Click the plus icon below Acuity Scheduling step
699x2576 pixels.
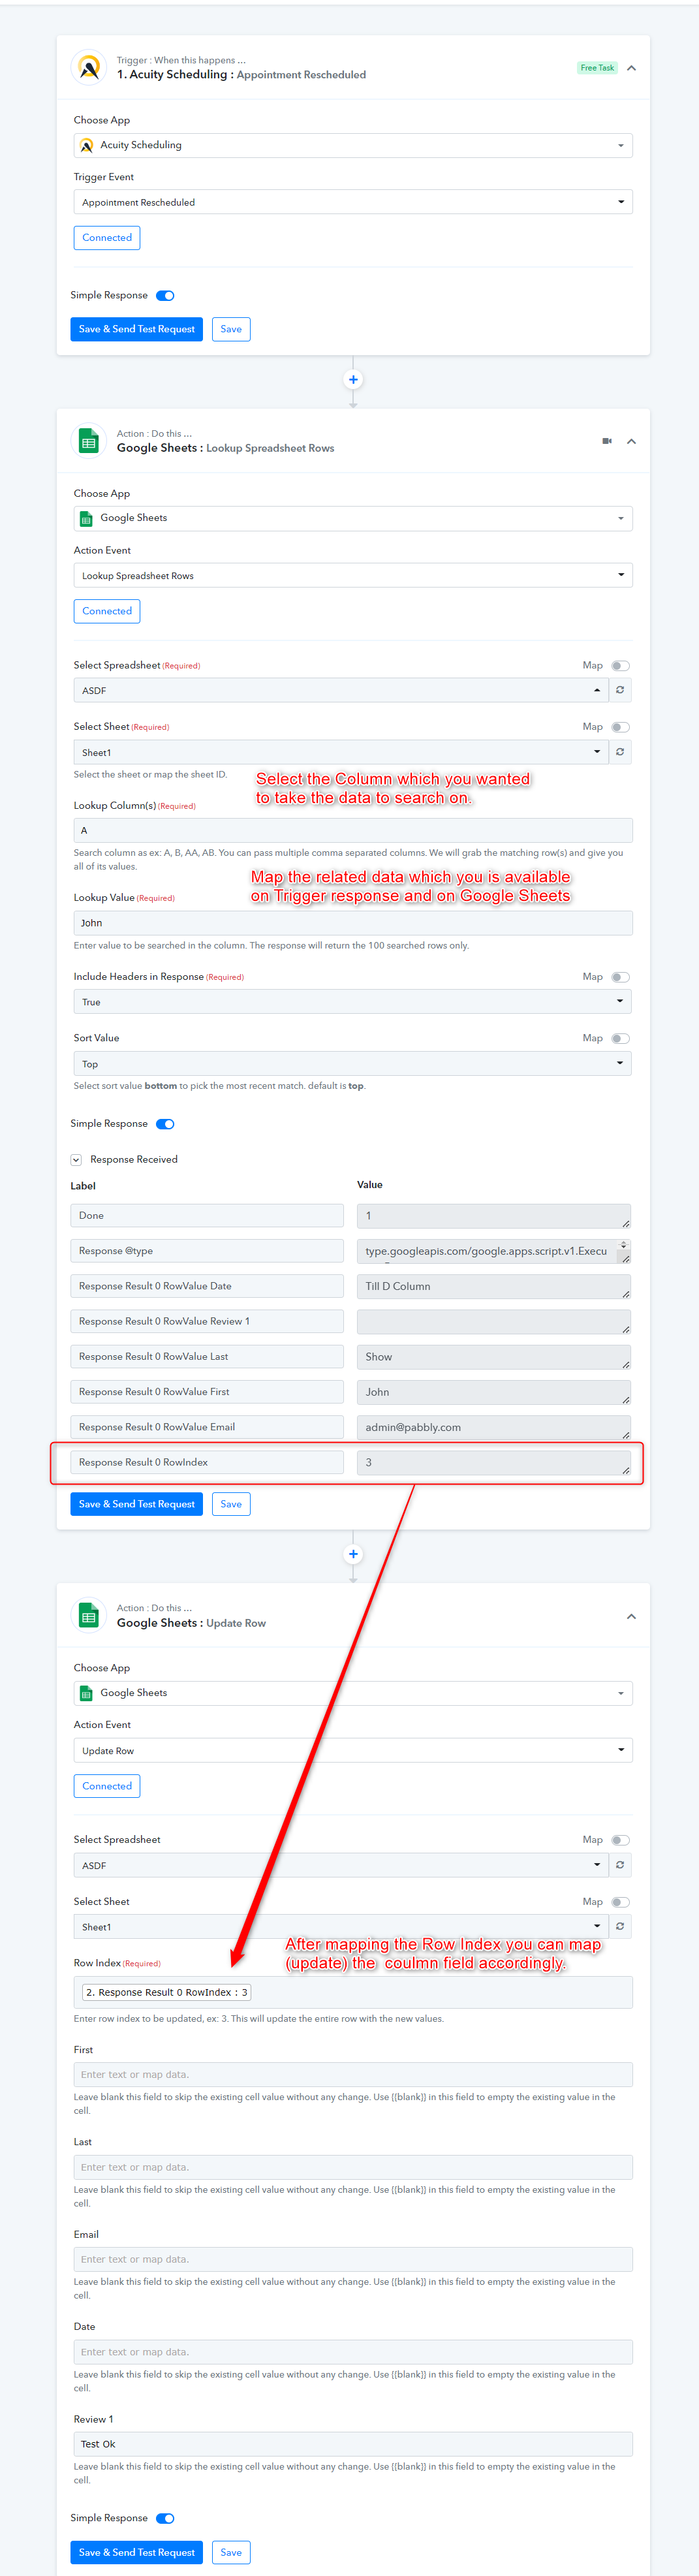coord(353,380)
